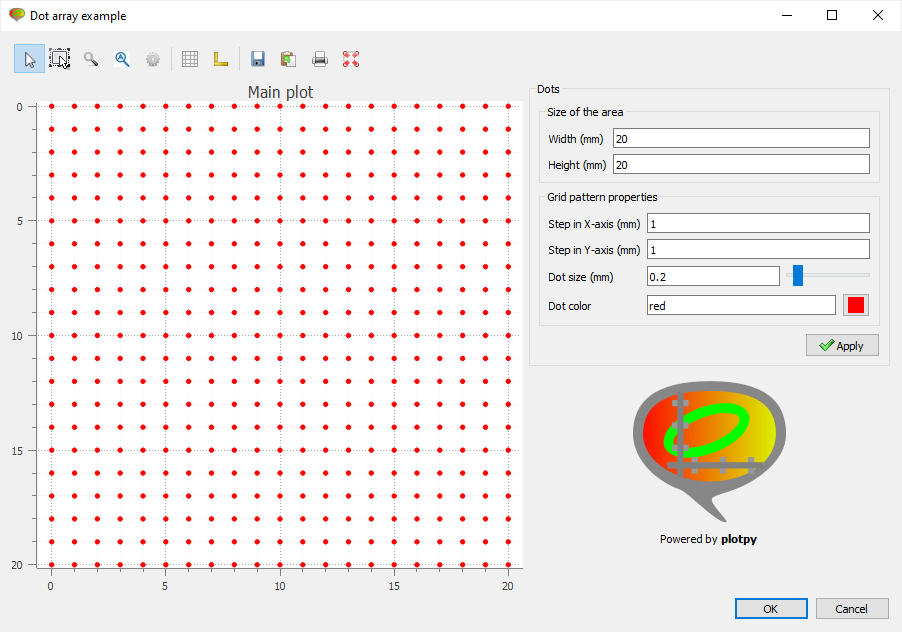The height and width of the screenshot is (632, 902).
Task: Dismiss the dialog with Cancel
Action: [x=852, y=609]
